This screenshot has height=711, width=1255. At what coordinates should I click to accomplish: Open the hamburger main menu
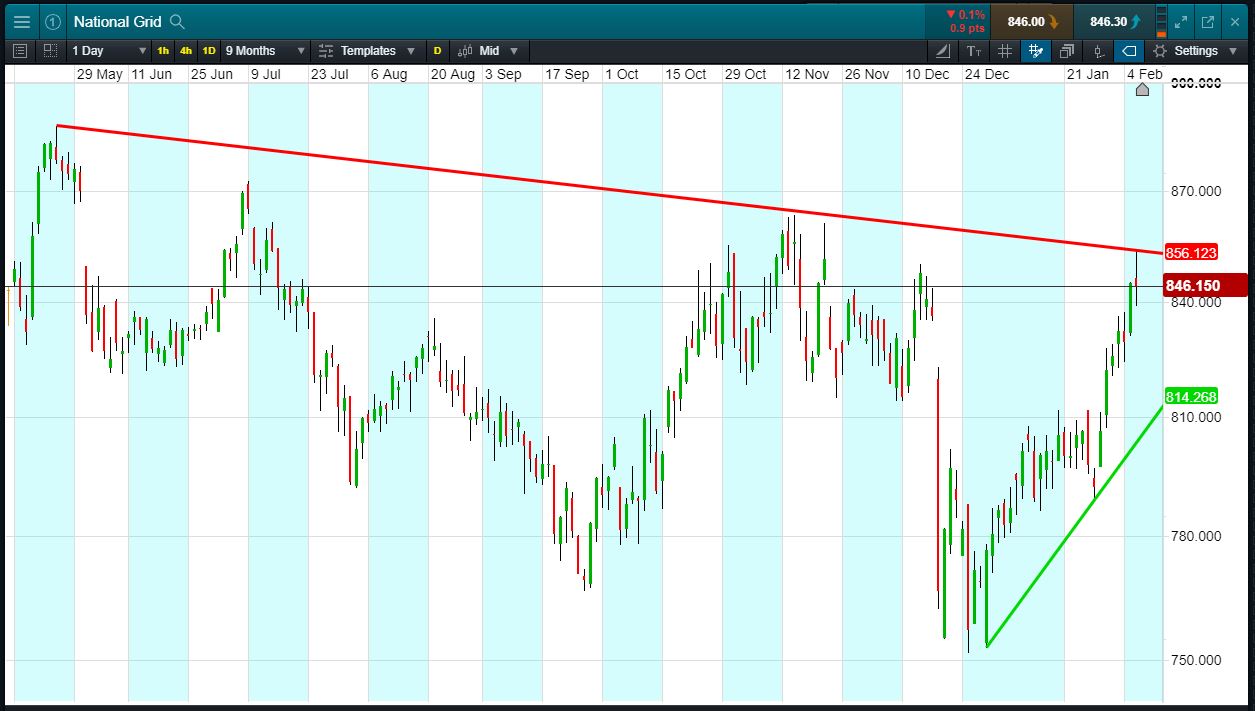22,21
